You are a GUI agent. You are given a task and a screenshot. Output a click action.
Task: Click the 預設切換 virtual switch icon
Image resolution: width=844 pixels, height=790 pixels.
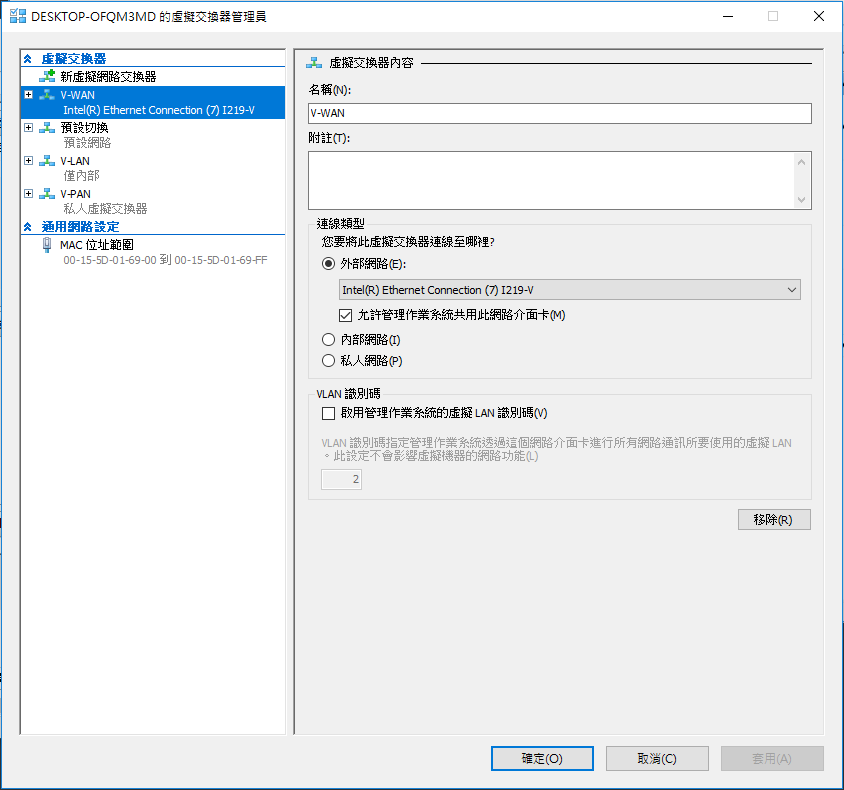pos(48,127)
